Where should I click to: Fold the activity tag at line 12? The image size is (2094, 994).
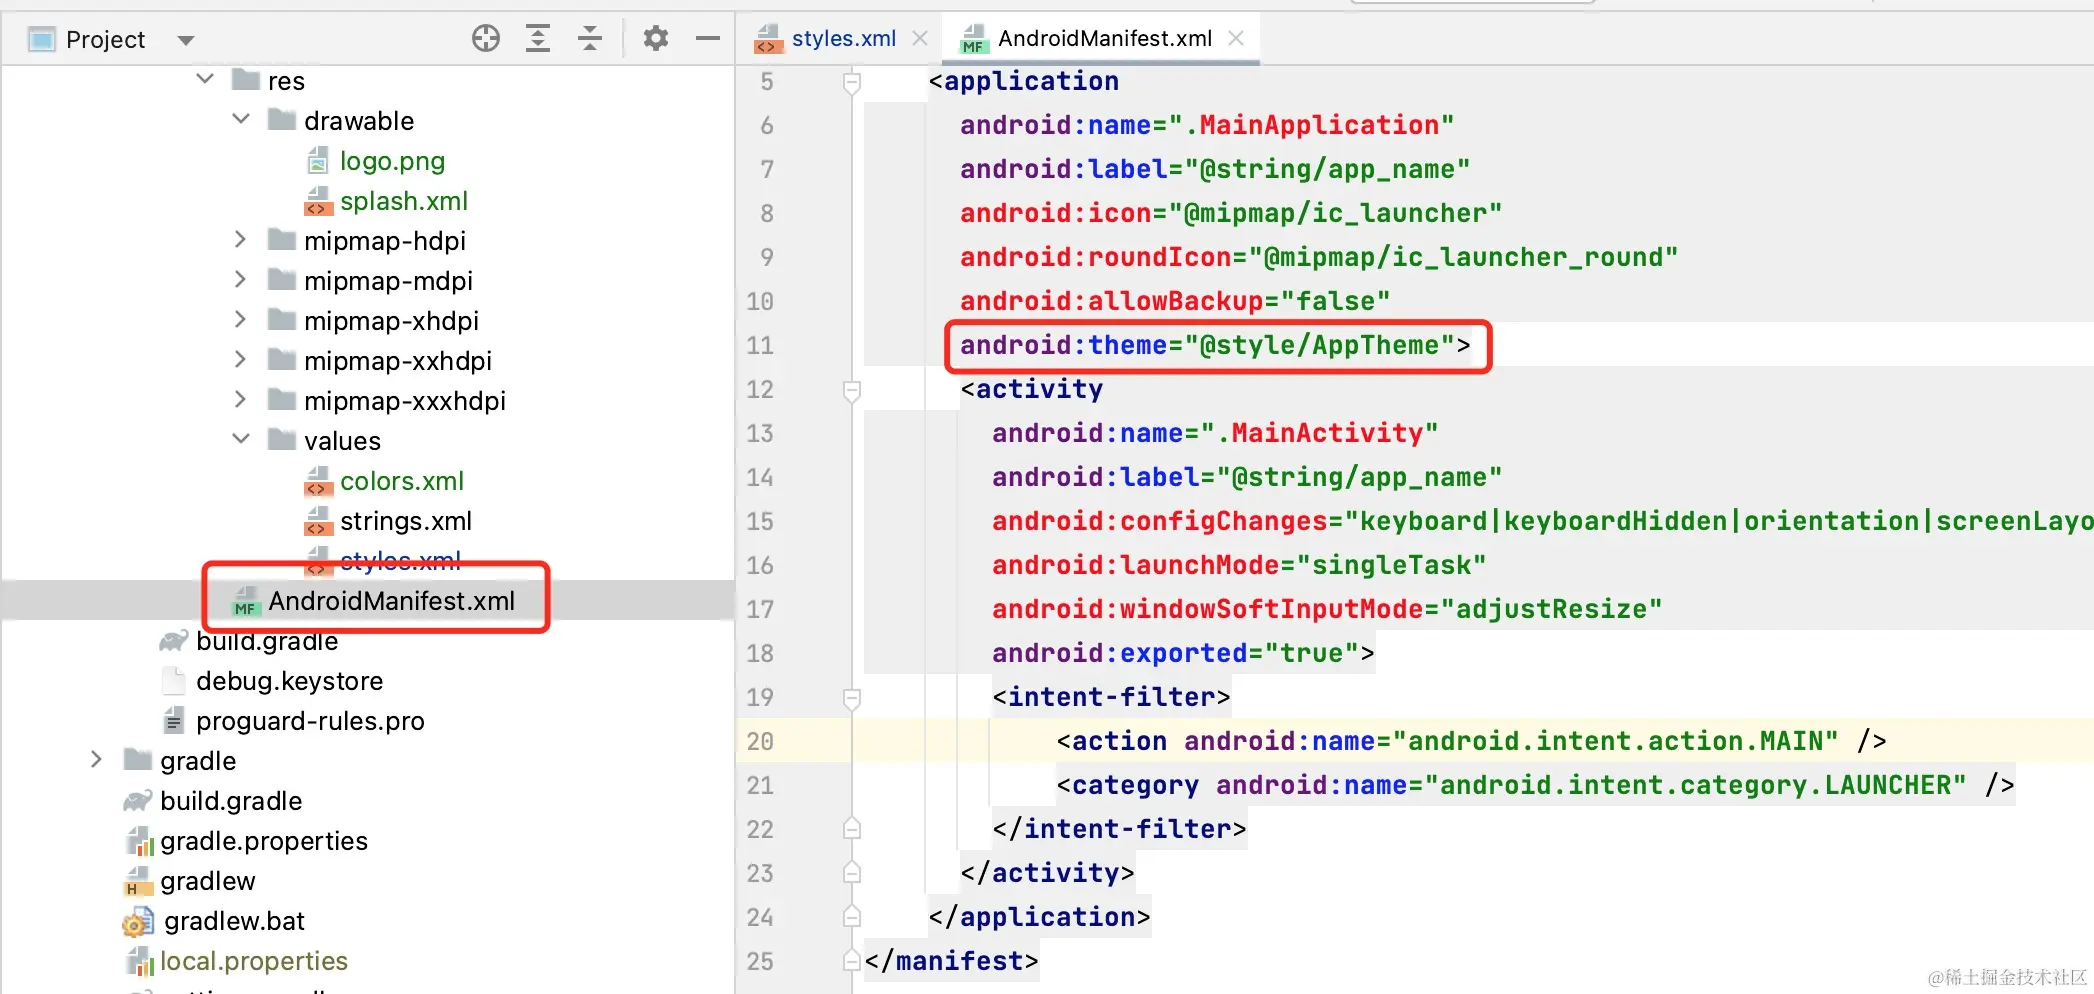tap(852, 389)
